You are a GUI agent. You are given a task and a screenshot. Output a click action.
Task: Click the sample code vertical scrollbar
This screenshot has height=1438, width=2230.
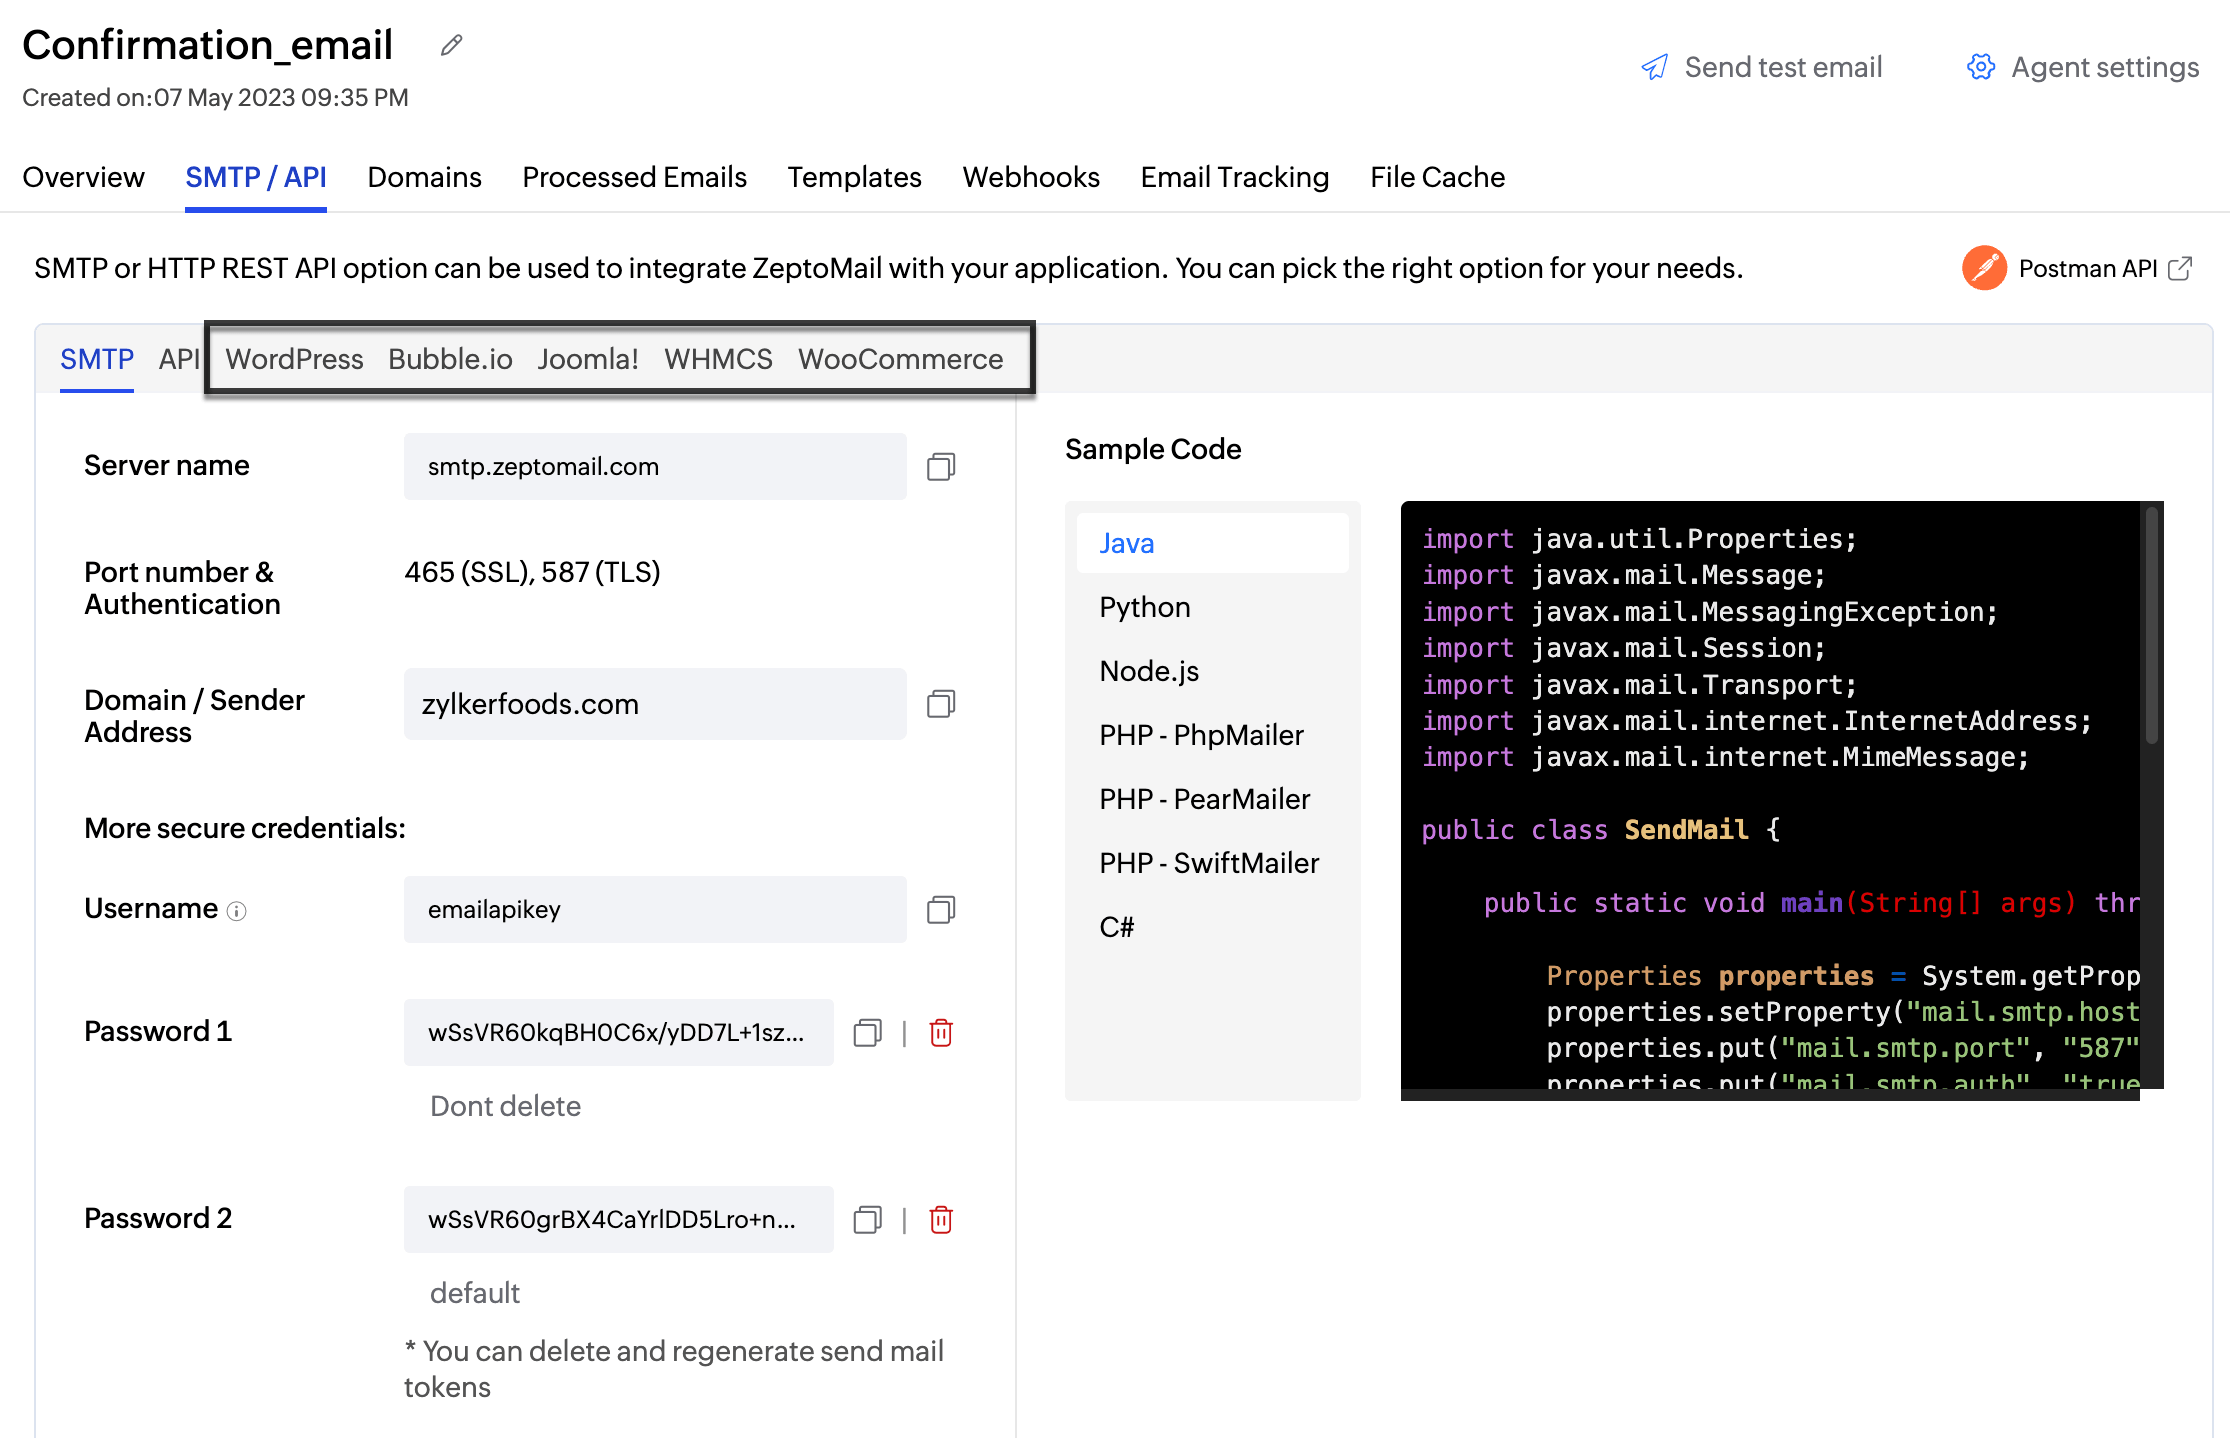[2152, 625]
